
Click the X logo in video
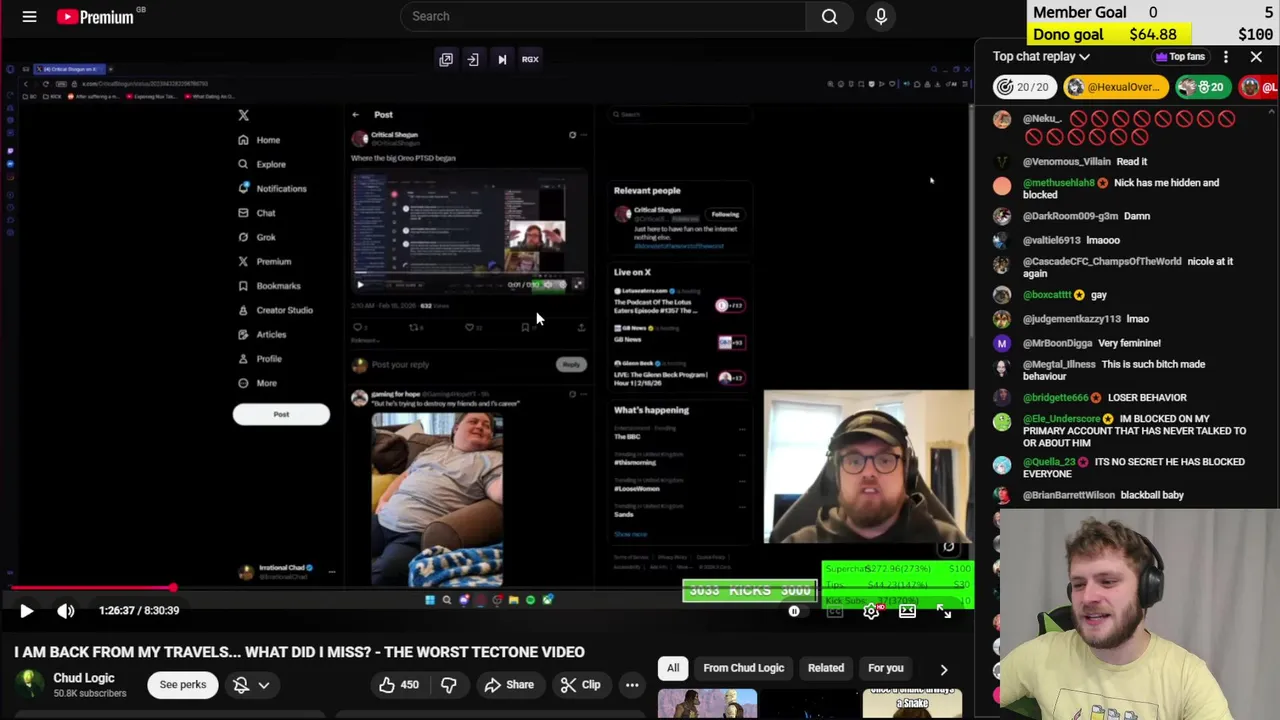[x=243, y=115]
